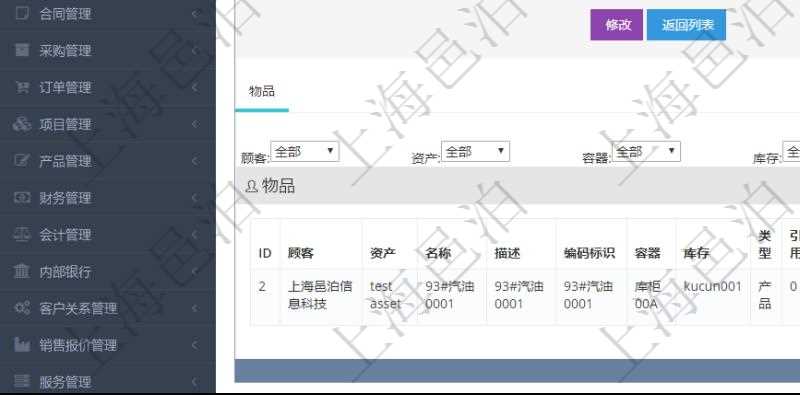This screenshot has width=800, height=395.
Task: Click the 合同管理 sidebar icon
Action: tap(21, 13)
